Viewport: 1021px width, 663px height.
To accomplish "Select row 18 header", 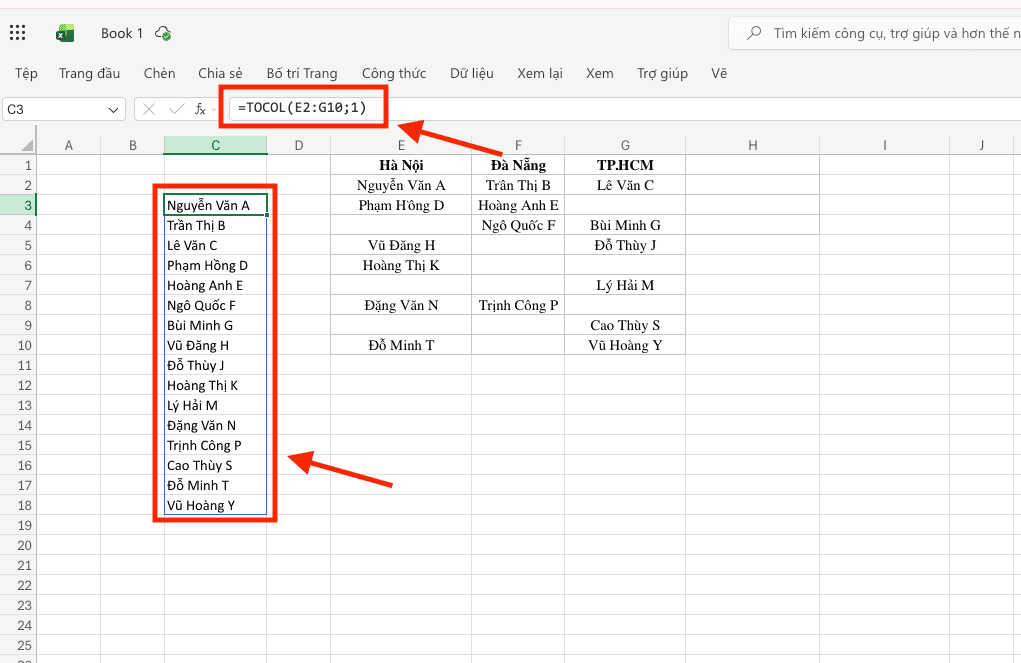I will 18,505.
